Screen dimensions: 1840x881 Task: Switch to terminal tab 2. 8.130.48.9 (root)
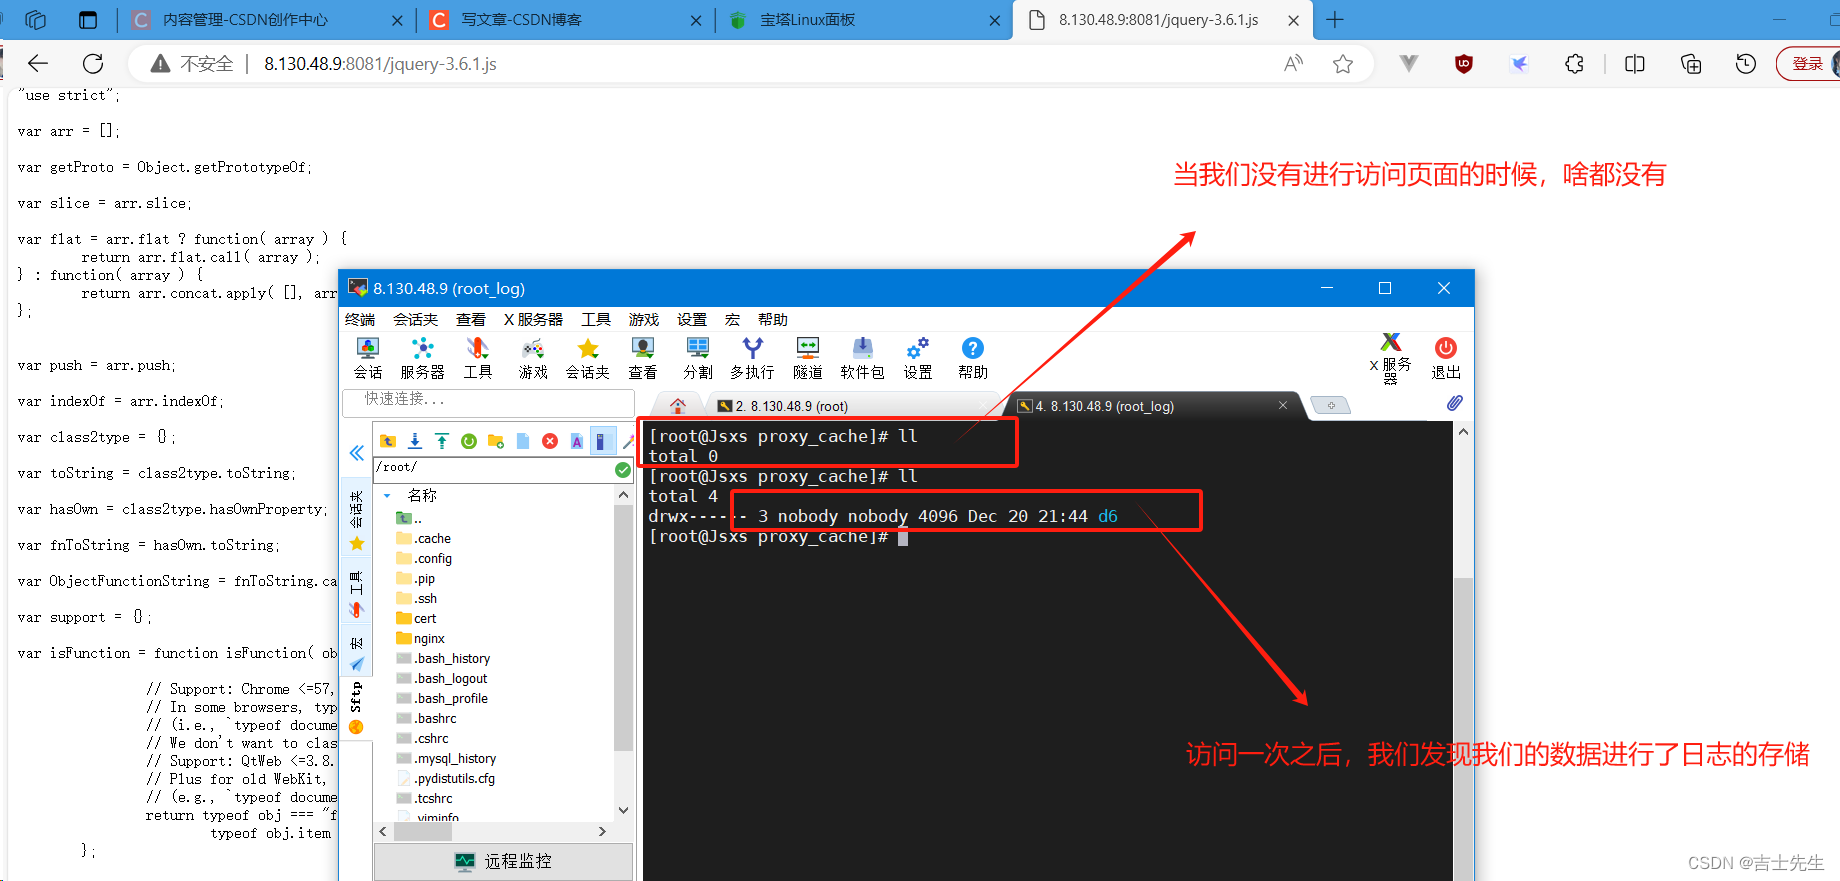[791, 406]
